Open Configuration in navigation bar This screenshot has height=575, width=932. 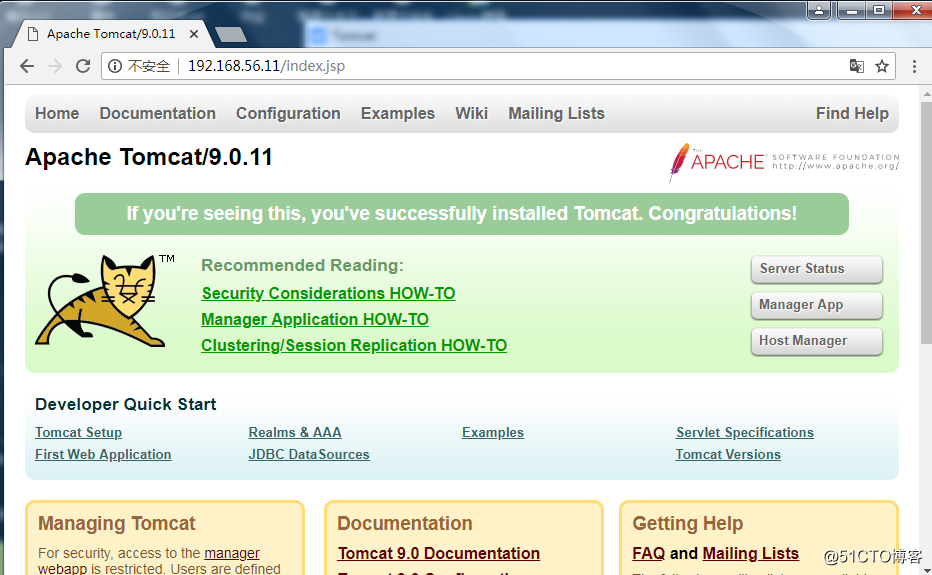[288, 114]
